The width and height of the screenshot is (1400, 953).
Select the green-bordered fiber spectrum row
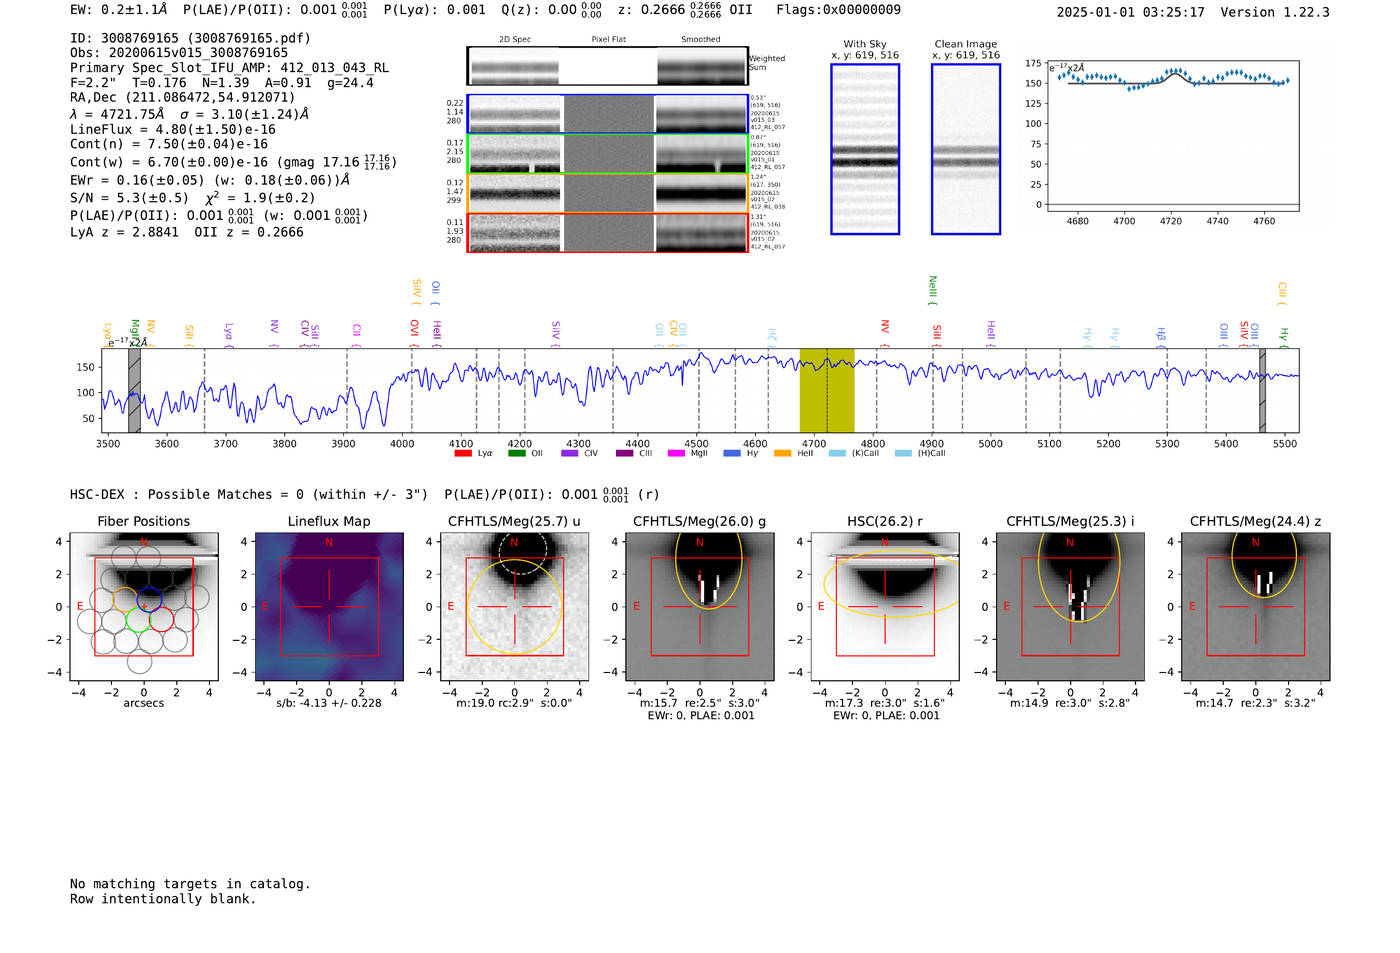pos(608,153)
